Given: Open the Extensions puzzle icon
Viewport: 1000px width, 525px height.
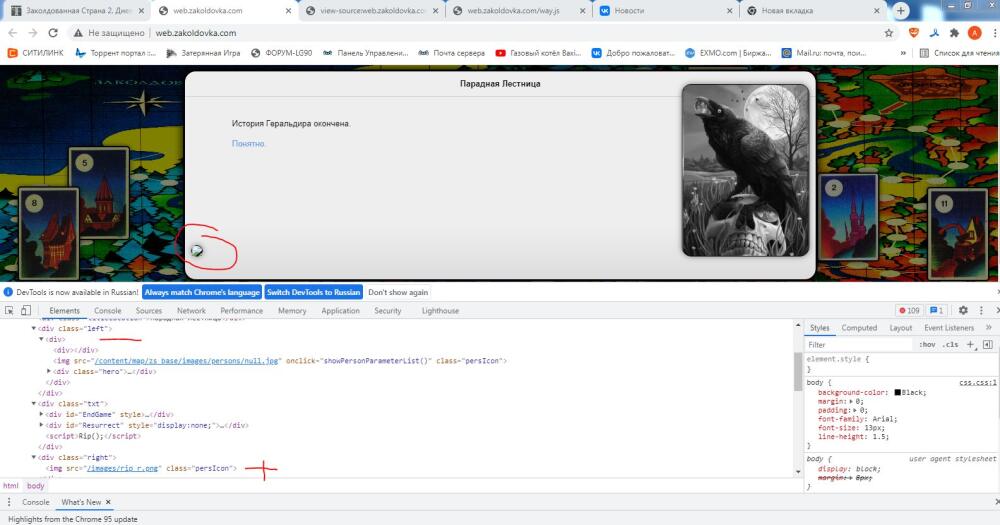Looking at the screenshot, I should 954,33.
